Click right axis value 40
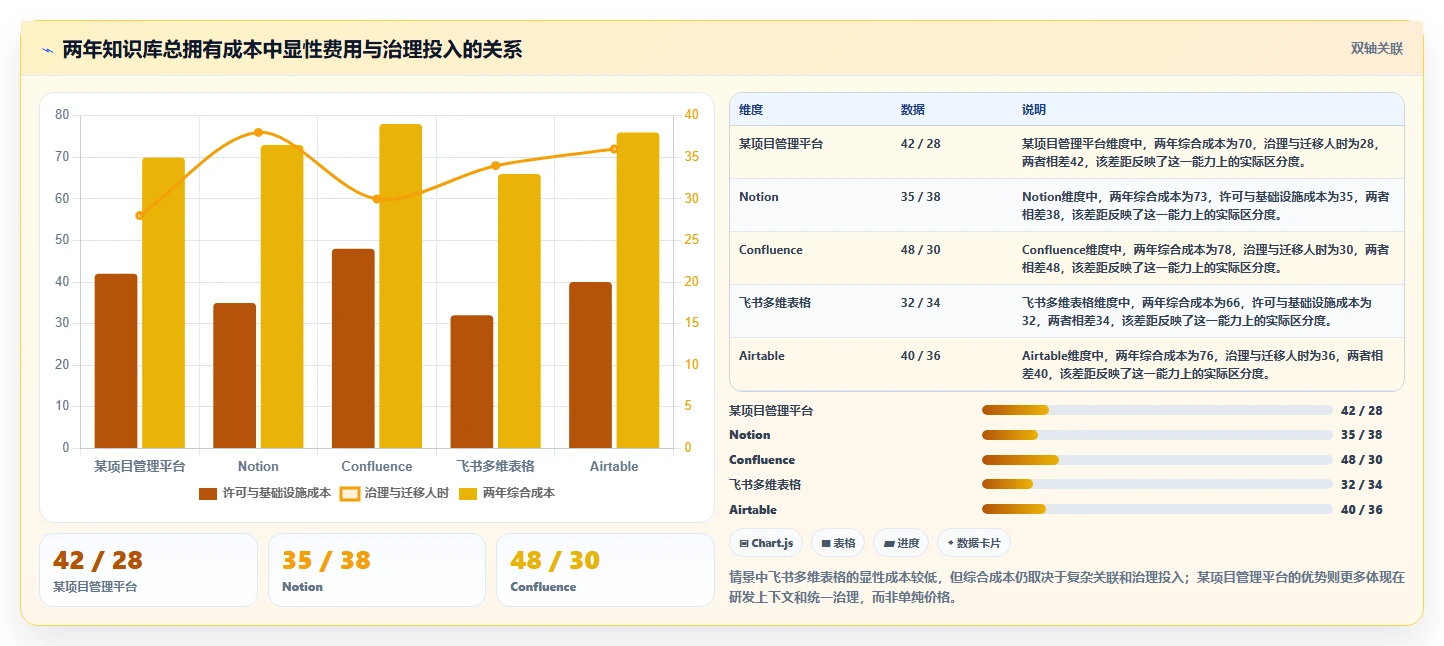Viewport: 1444px width, 646px height. pyautogui.click(x=692, y=115)
